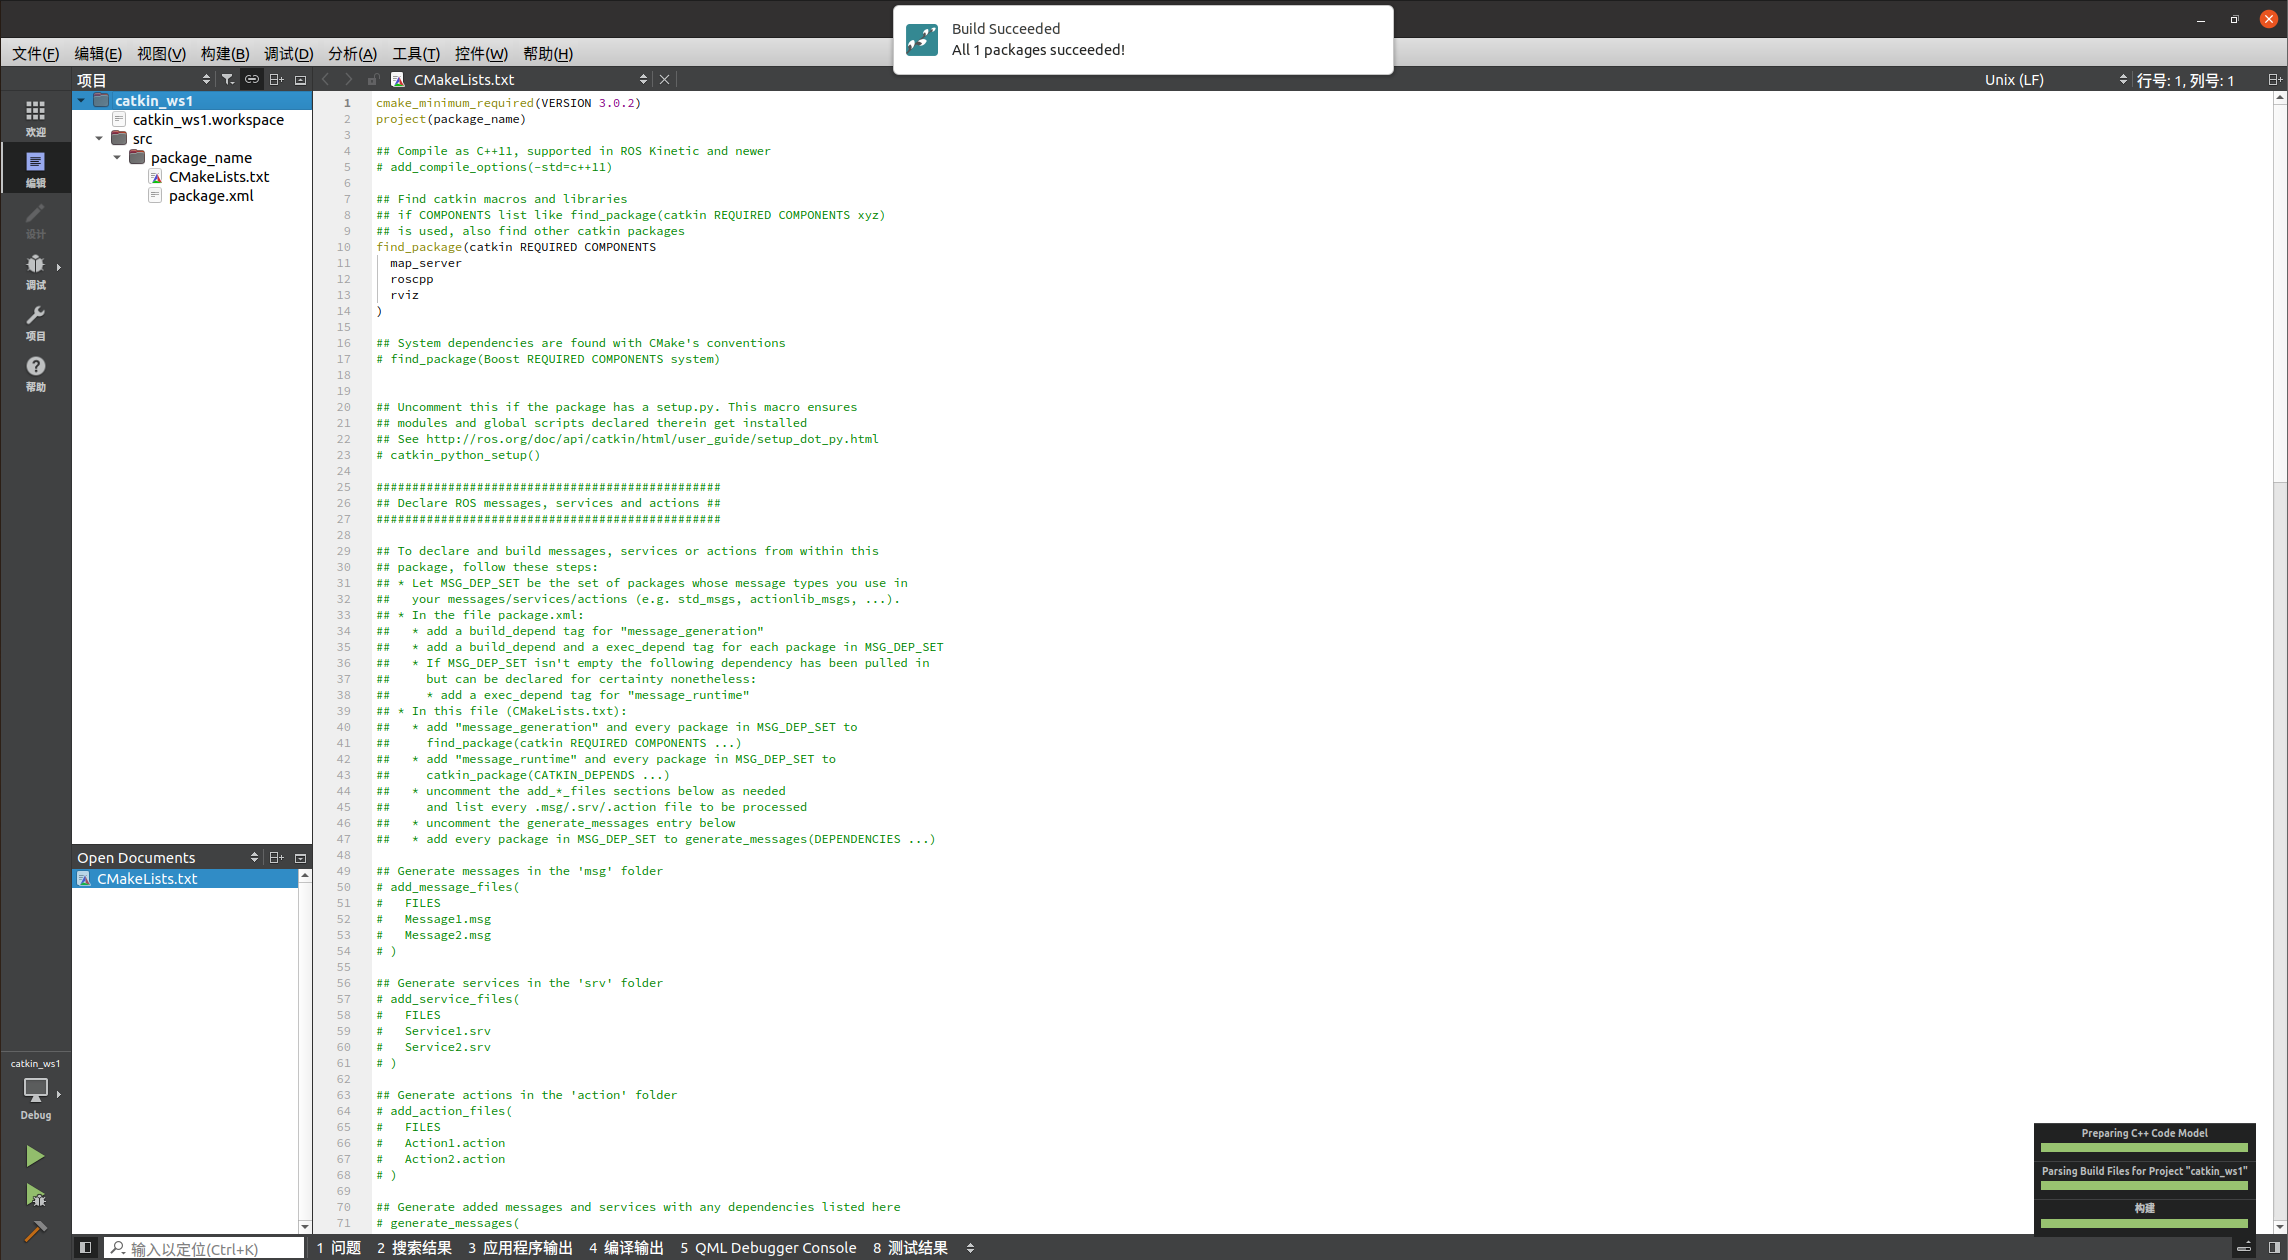Switch to Debug mode in sidebar
The image size is (2288, 1260).
coord(35,270)
